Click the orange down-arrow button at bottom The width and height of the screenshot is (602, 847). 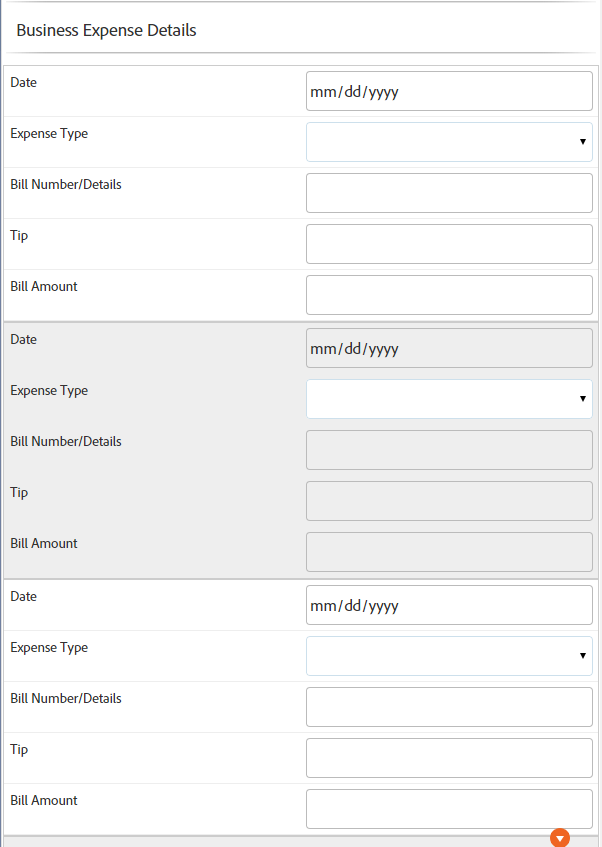[x=560, y=837]
